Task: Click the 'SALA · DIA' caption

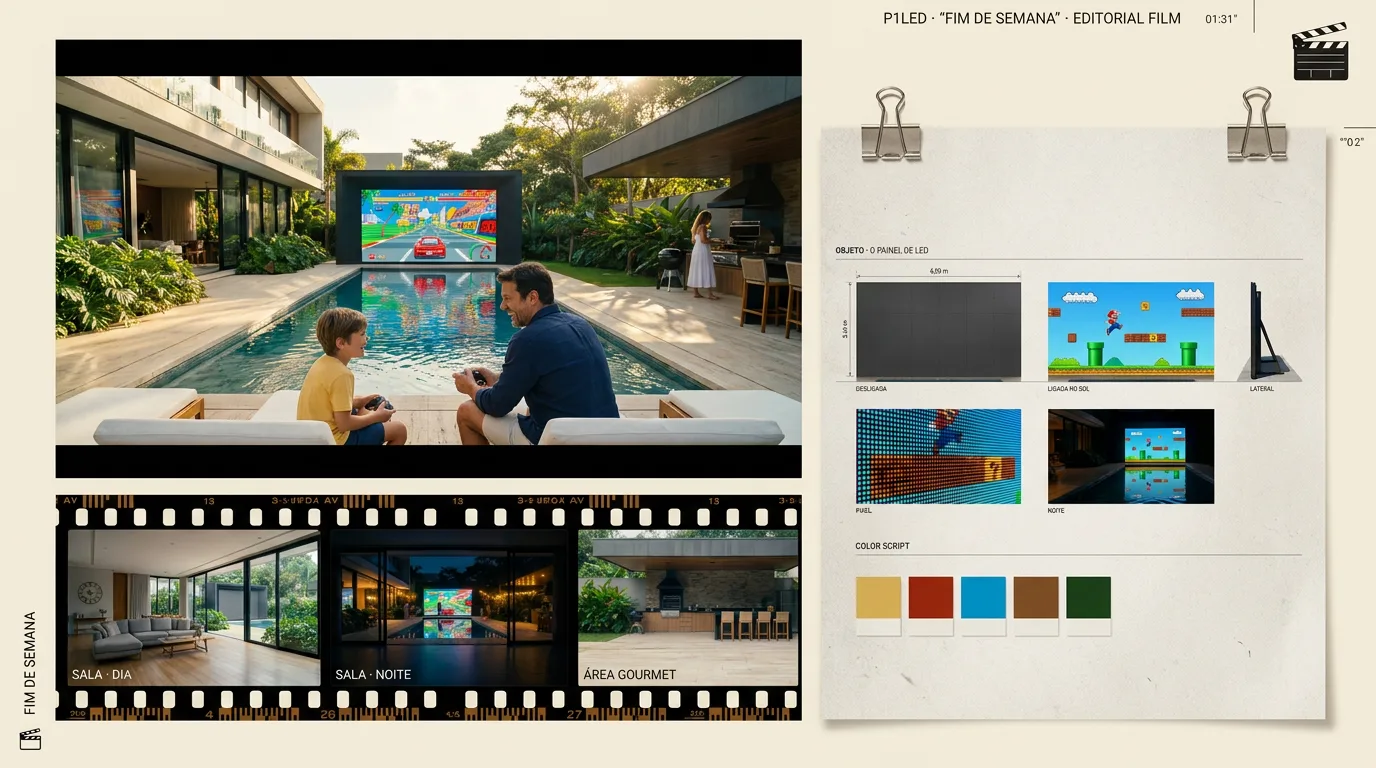Action: tap(102, 674)
